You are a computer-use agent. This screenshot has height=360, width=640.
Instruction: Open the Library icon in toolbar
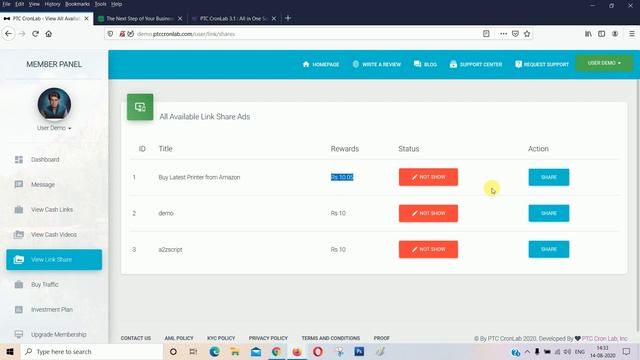point(588,34)
